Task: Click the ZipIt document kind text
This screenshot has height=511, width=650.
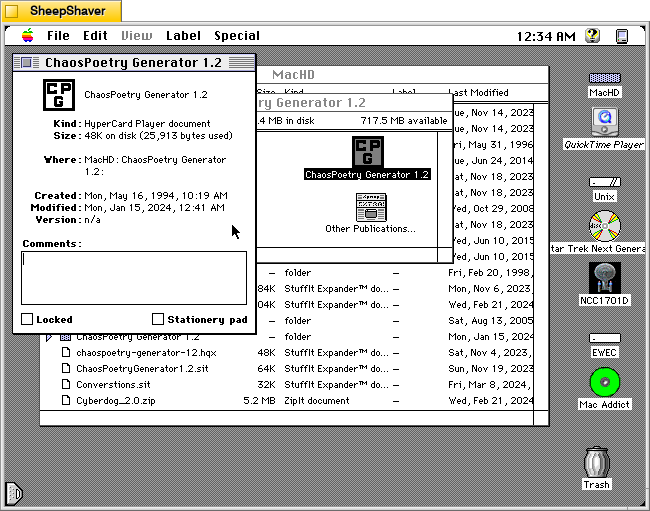Action: pos(317,401)
